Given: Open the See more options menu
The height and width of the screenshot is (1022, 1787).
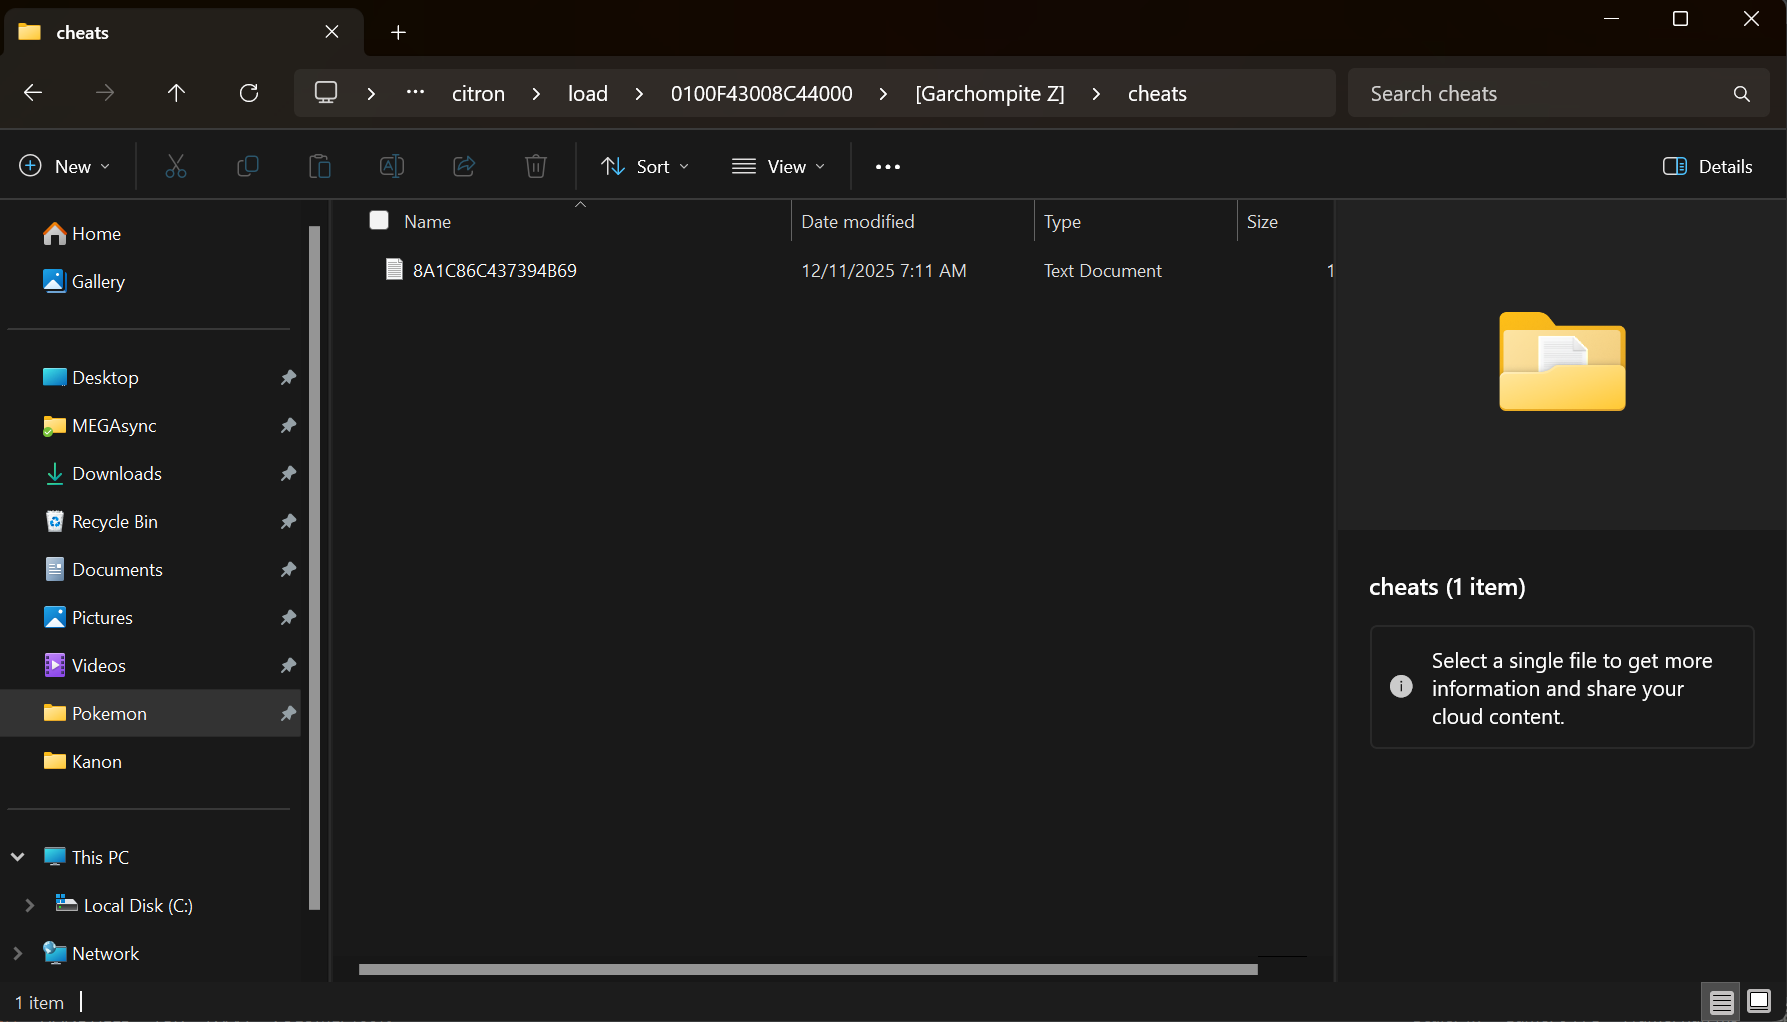Looking at the screenshot, I should pos(888,166).
